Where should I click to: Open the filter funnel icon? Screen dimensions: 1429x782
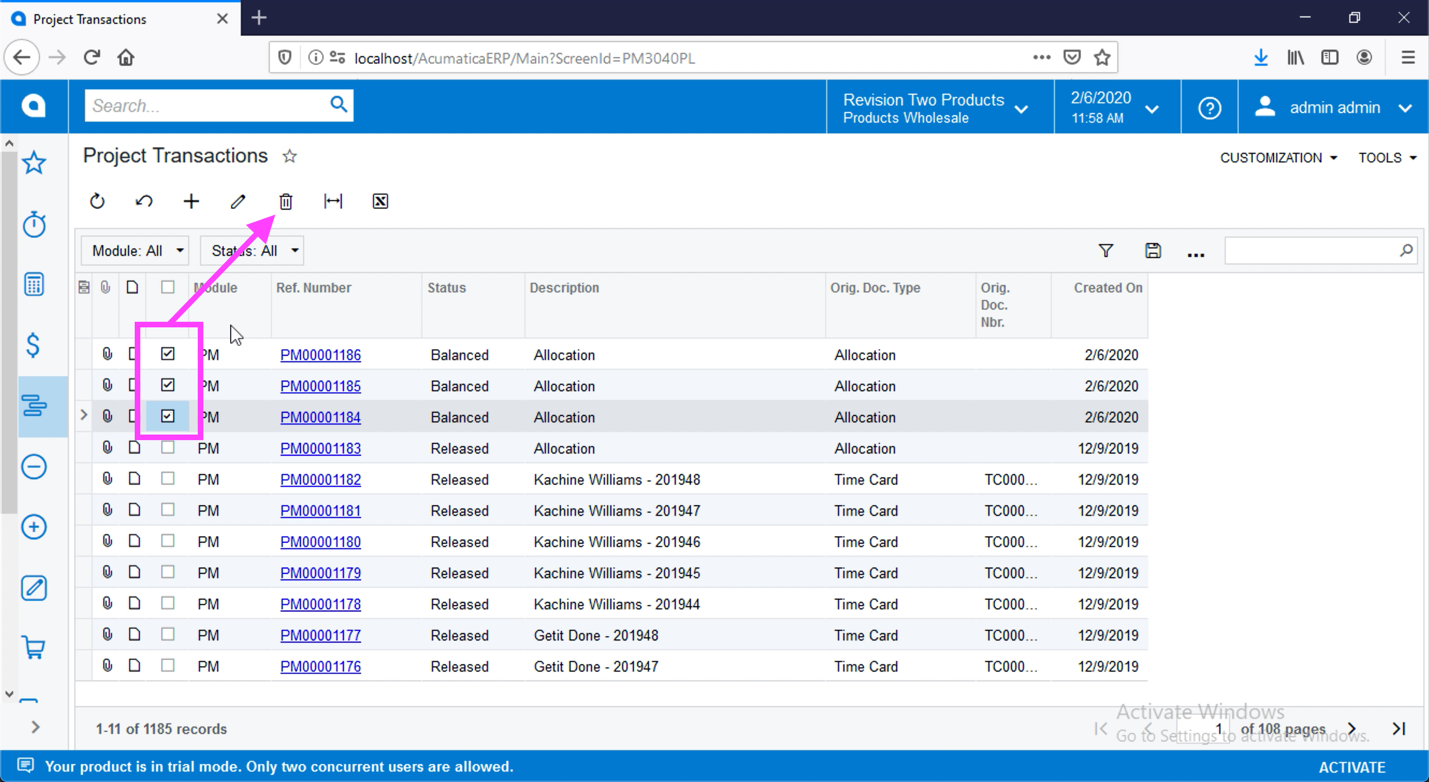pos(1106,250)
